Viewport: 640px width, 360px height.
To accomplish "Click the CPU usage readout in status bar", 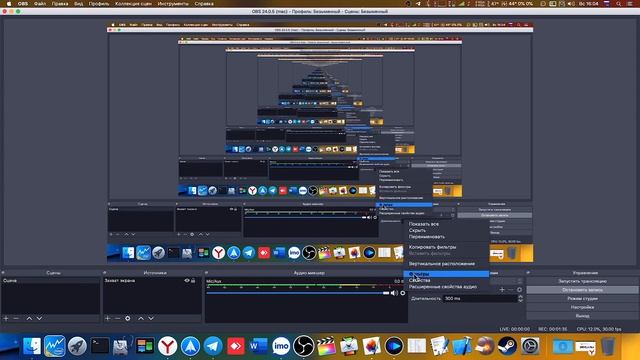I will point(599,329).
